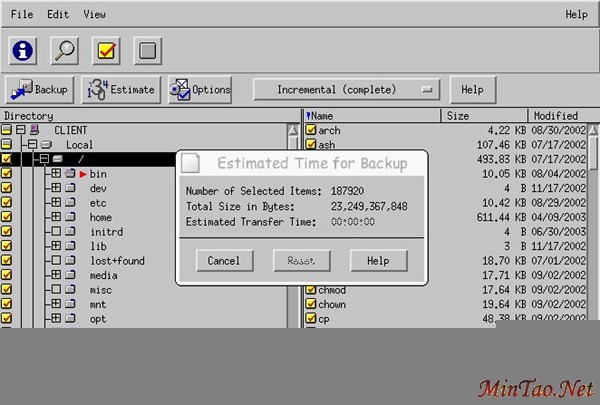Cancel the estimate dialog
This screenshot has height=405, width=600.
224,261
